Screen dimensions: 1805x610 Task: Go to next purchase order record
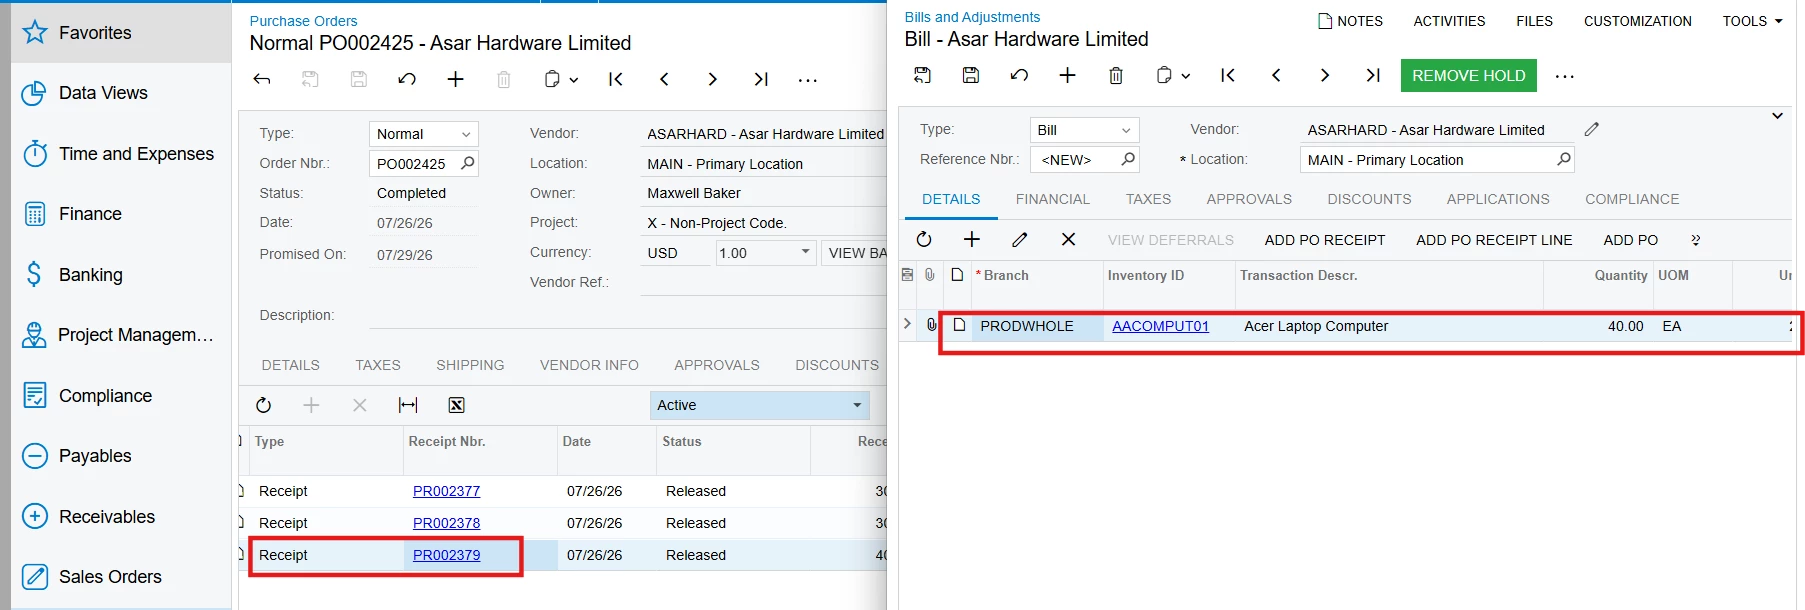pyautogui.click(x=712, y=79)
